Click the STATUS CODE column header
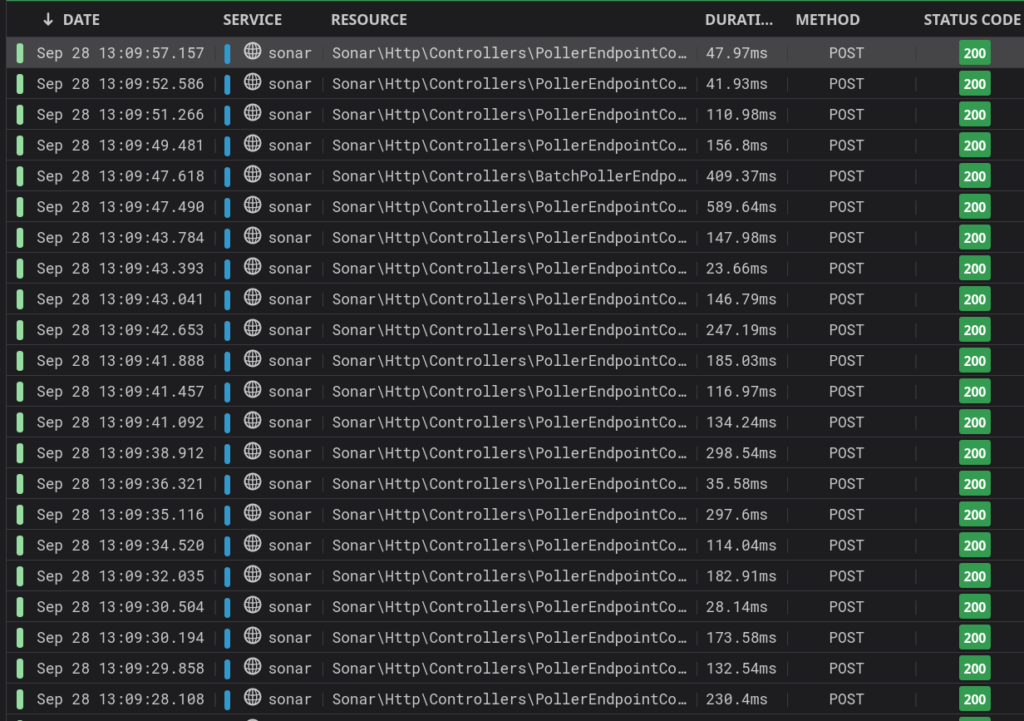Screen dimensions: 1024x721 coord(971,19)
